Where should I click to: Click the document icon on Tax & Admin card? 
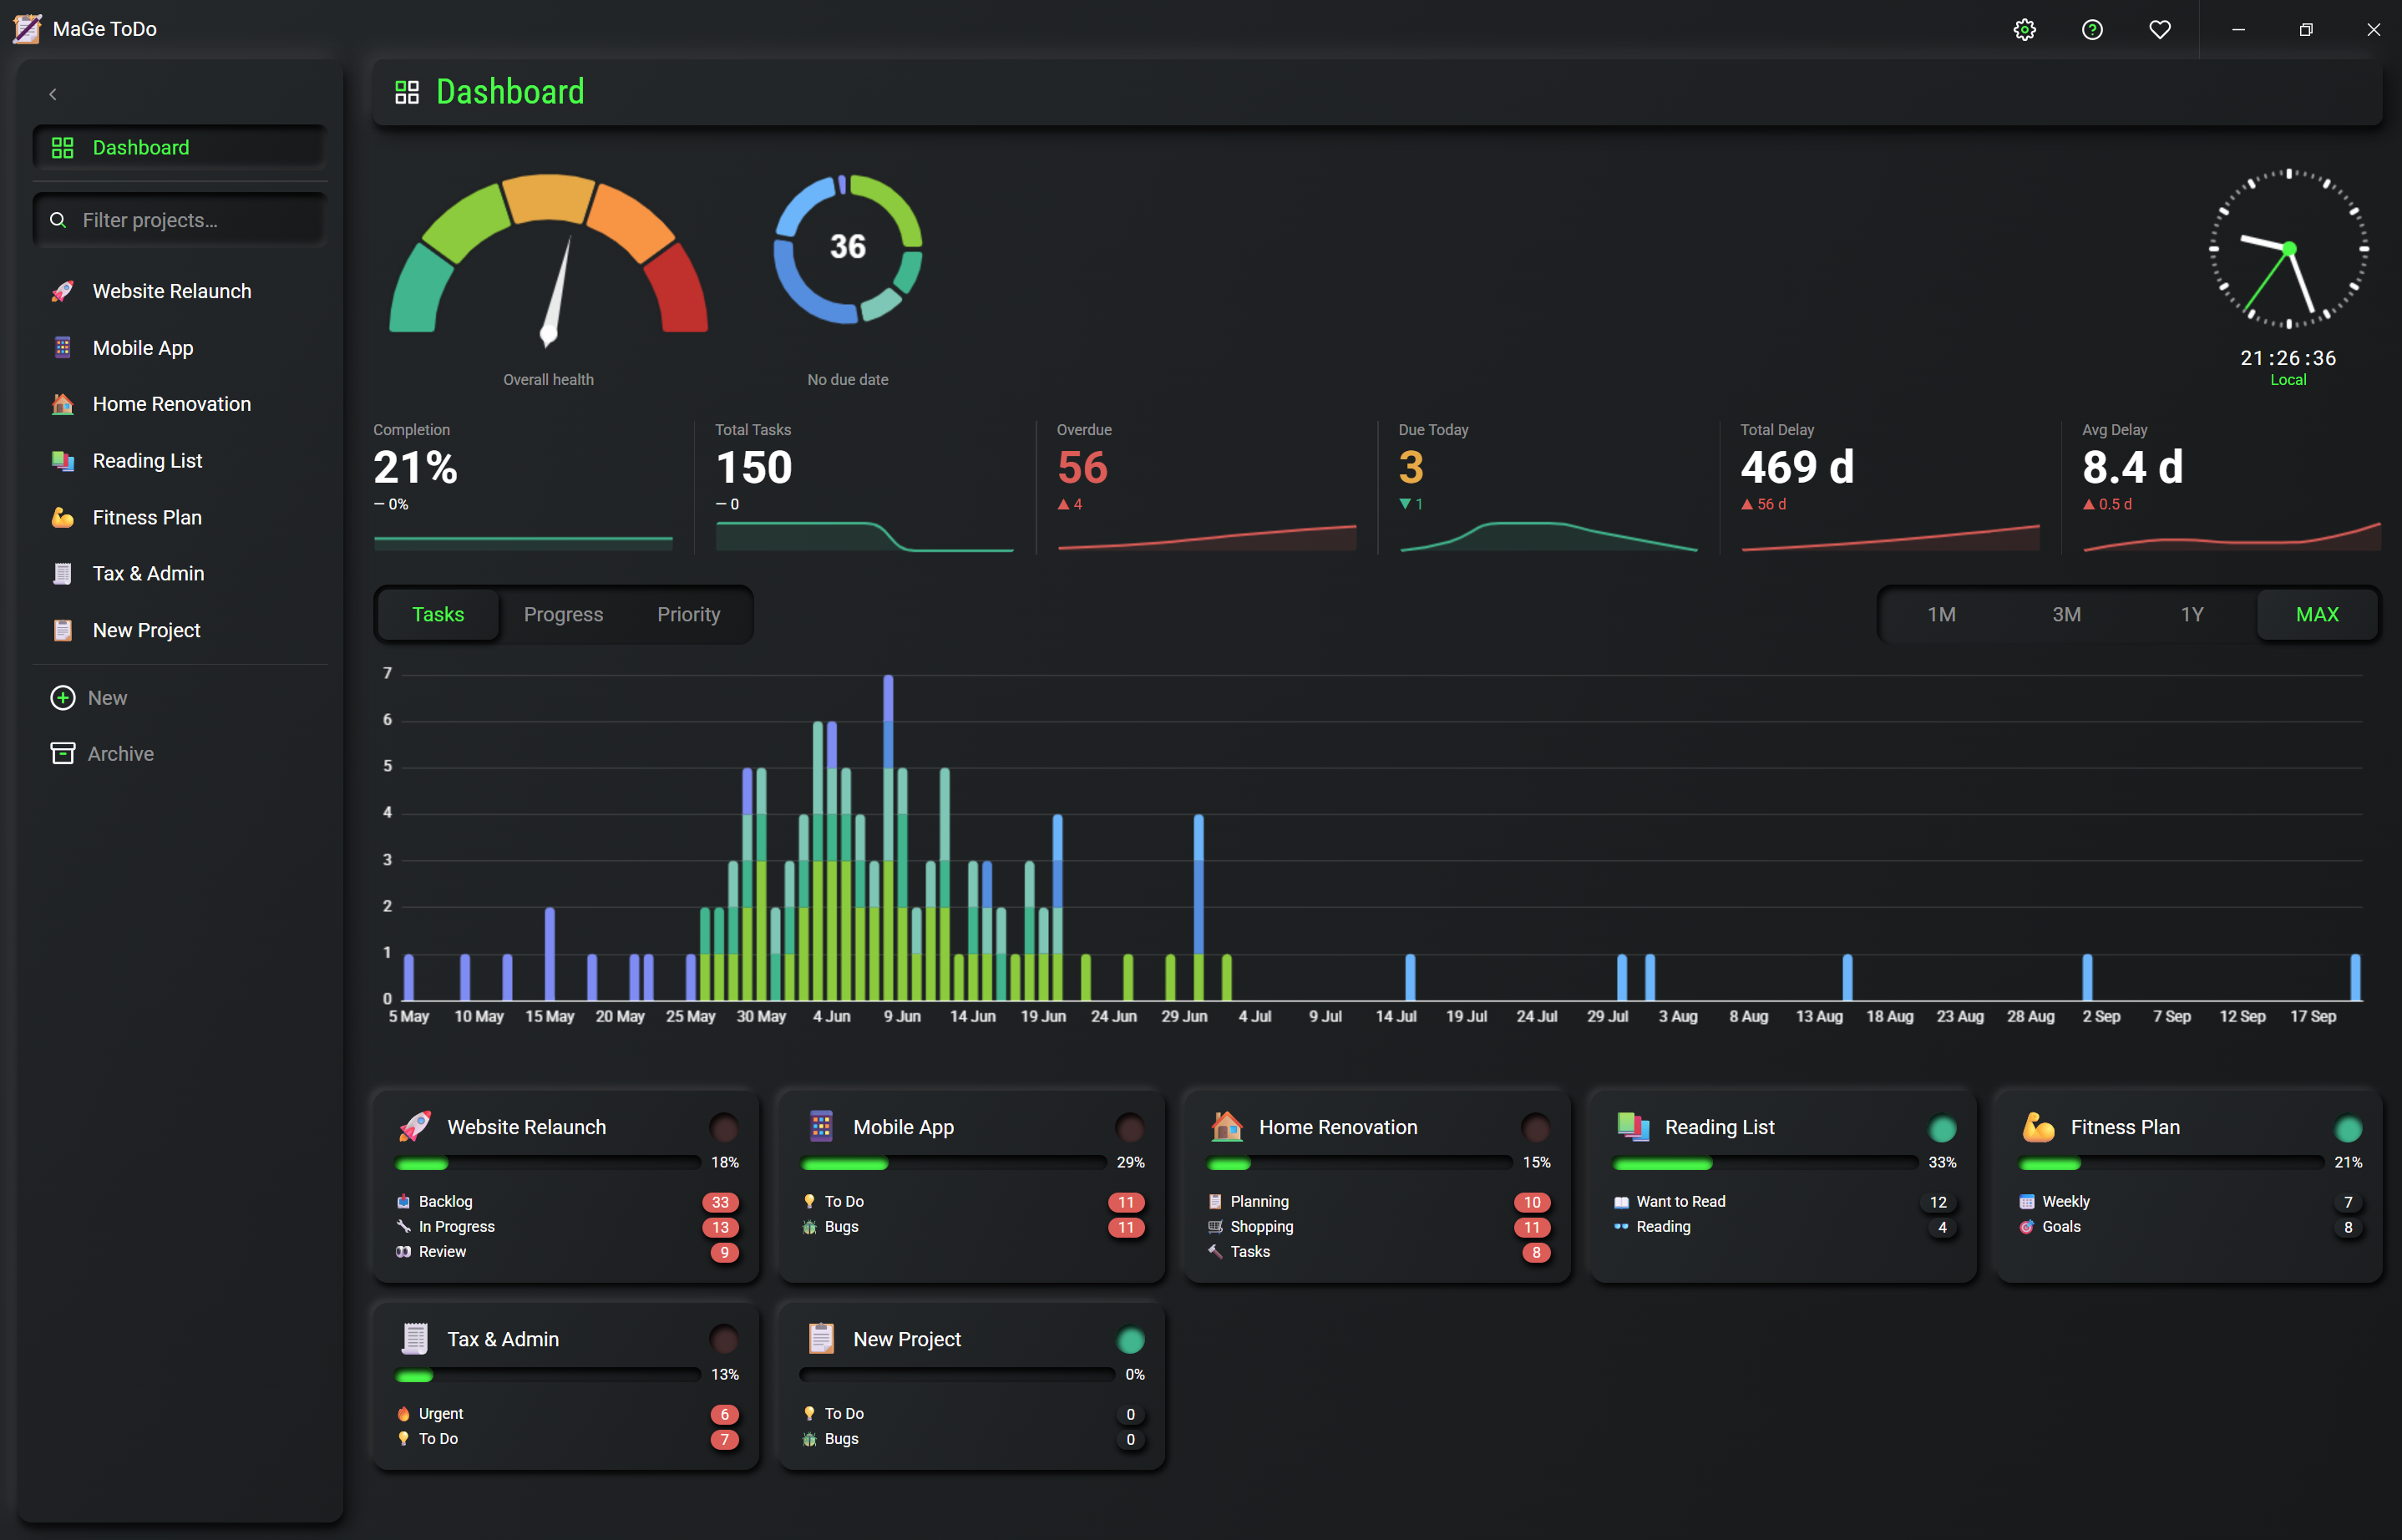click(415, 1339)
